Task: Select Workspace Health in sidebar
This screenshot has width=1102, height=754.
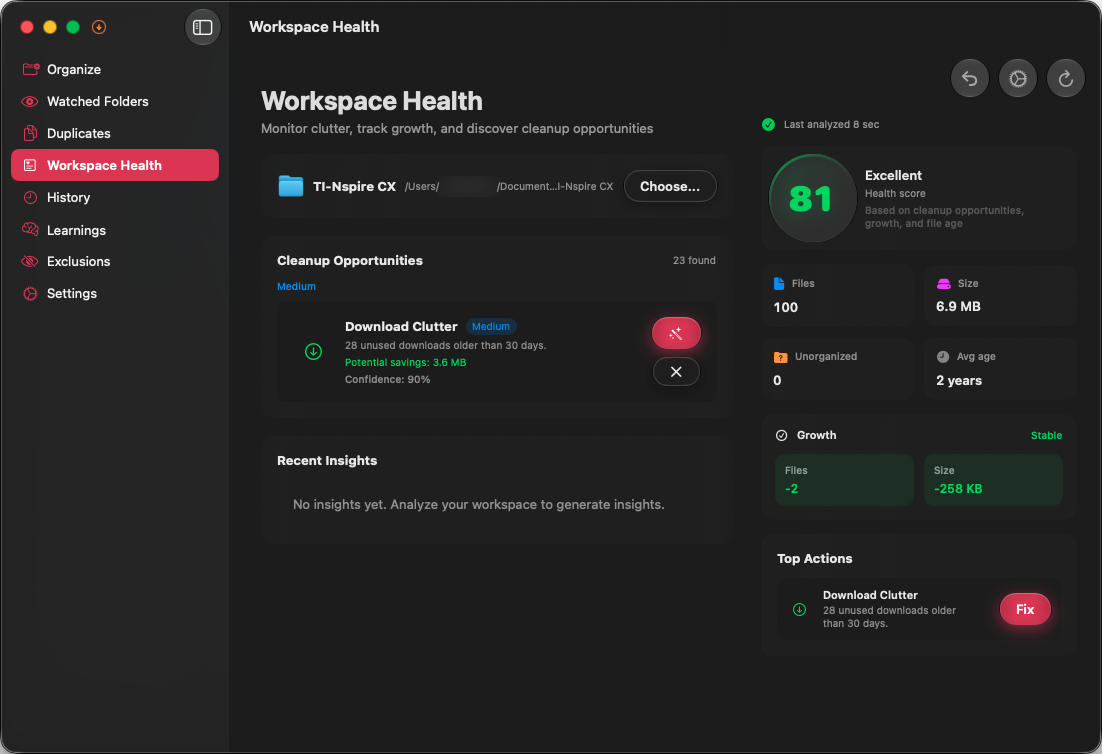Action: (115, 165)
